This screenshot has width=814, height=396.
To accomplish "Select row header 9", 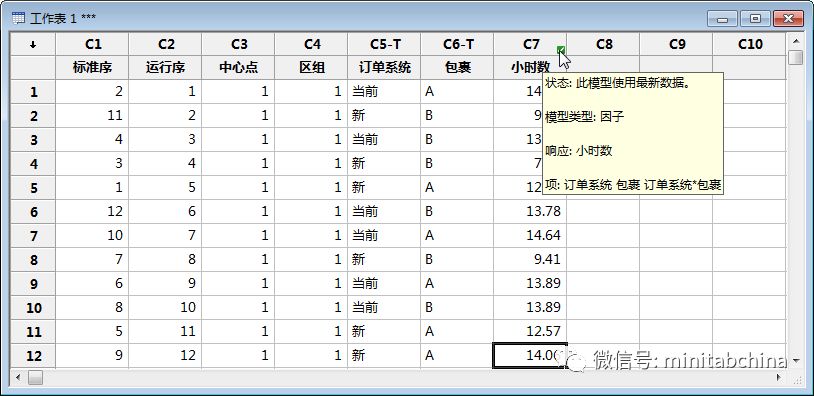I will click(33, 283).
